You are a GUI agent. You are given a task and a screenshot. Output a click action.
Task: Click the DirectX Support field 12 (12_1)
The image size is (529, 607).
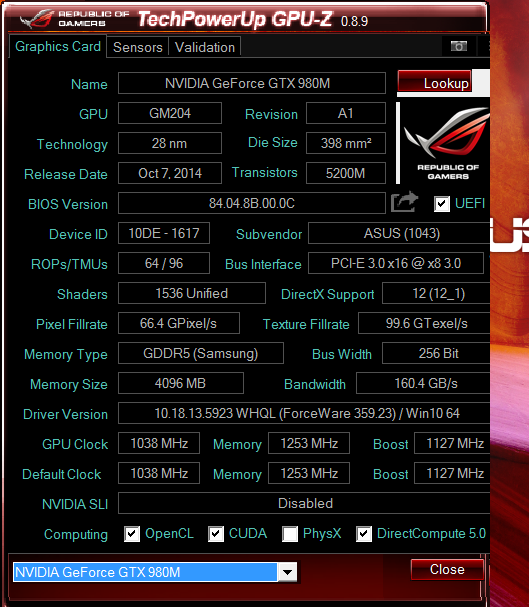[436, 293]
